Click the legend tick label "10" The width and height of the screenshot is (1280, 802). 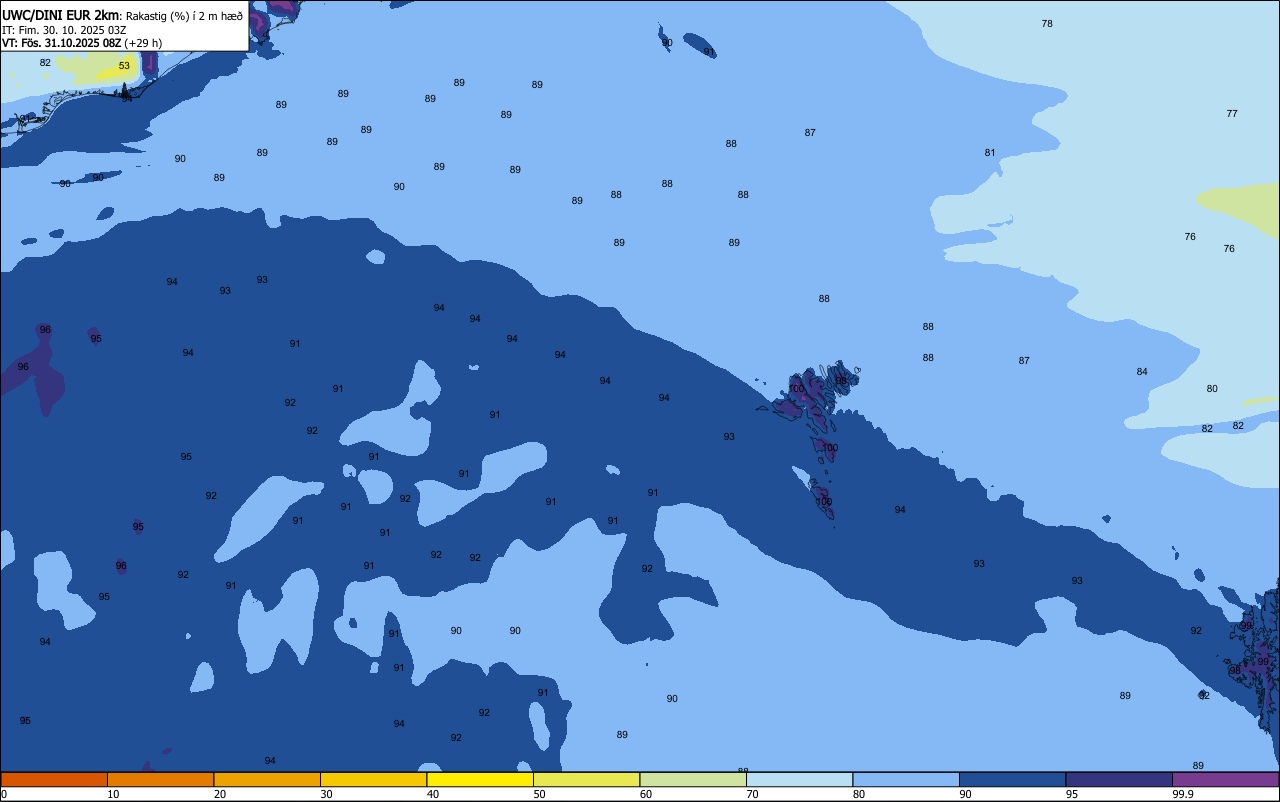[113, 794]
